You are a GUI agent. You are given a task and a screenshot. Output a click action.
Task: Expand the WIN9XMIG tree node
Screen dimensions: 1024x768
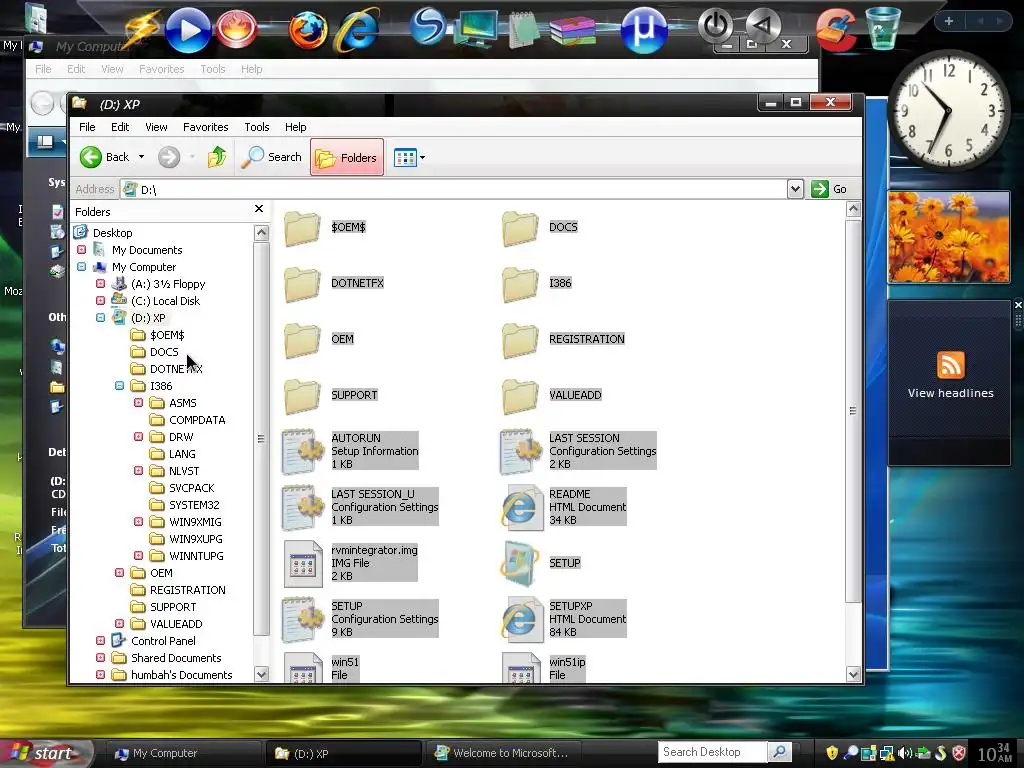coord(138,522)
